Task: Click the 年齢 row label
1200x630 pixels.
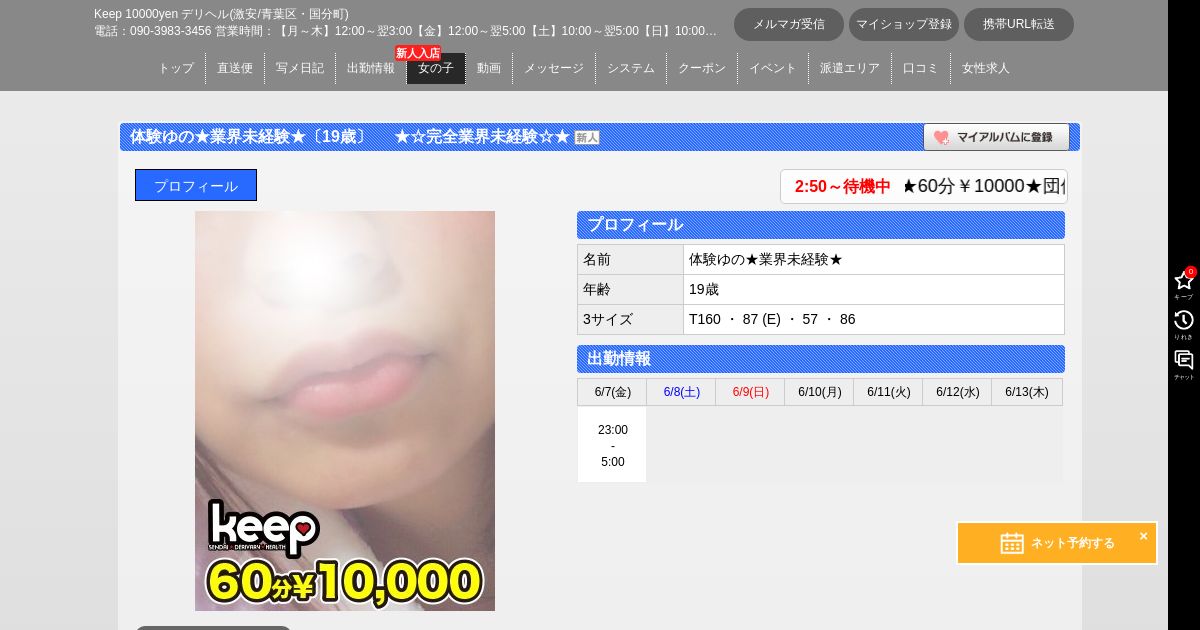Action: point(631,289)
